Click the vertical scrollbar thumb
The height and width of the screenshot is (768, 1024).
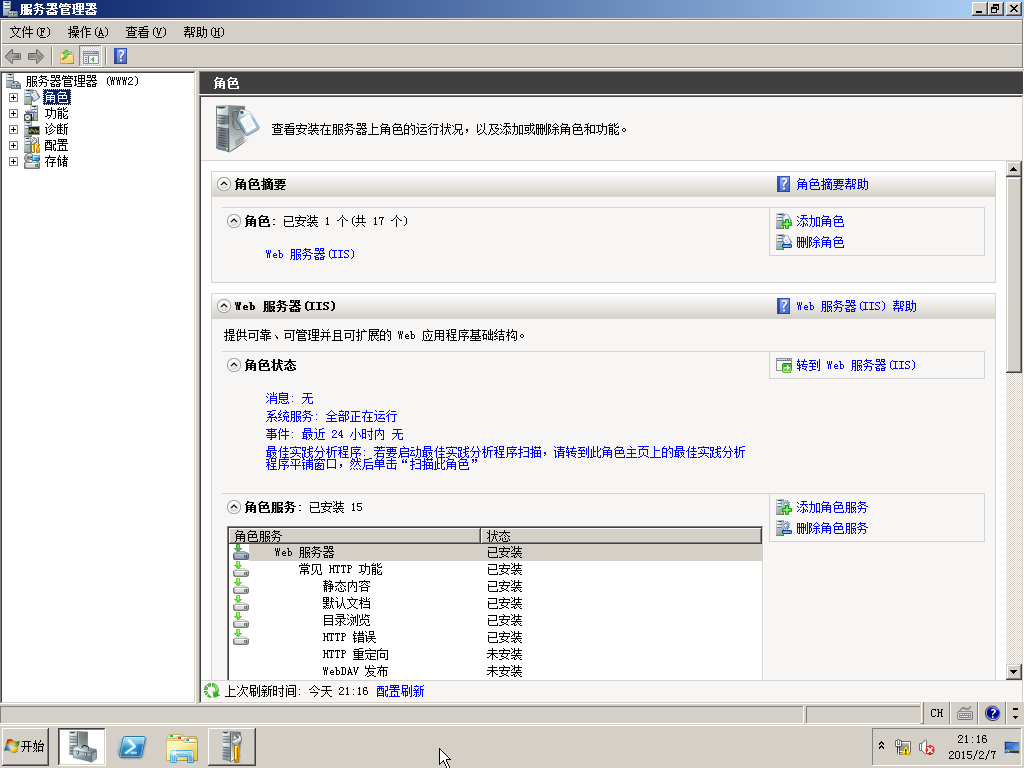[1014, 275]
